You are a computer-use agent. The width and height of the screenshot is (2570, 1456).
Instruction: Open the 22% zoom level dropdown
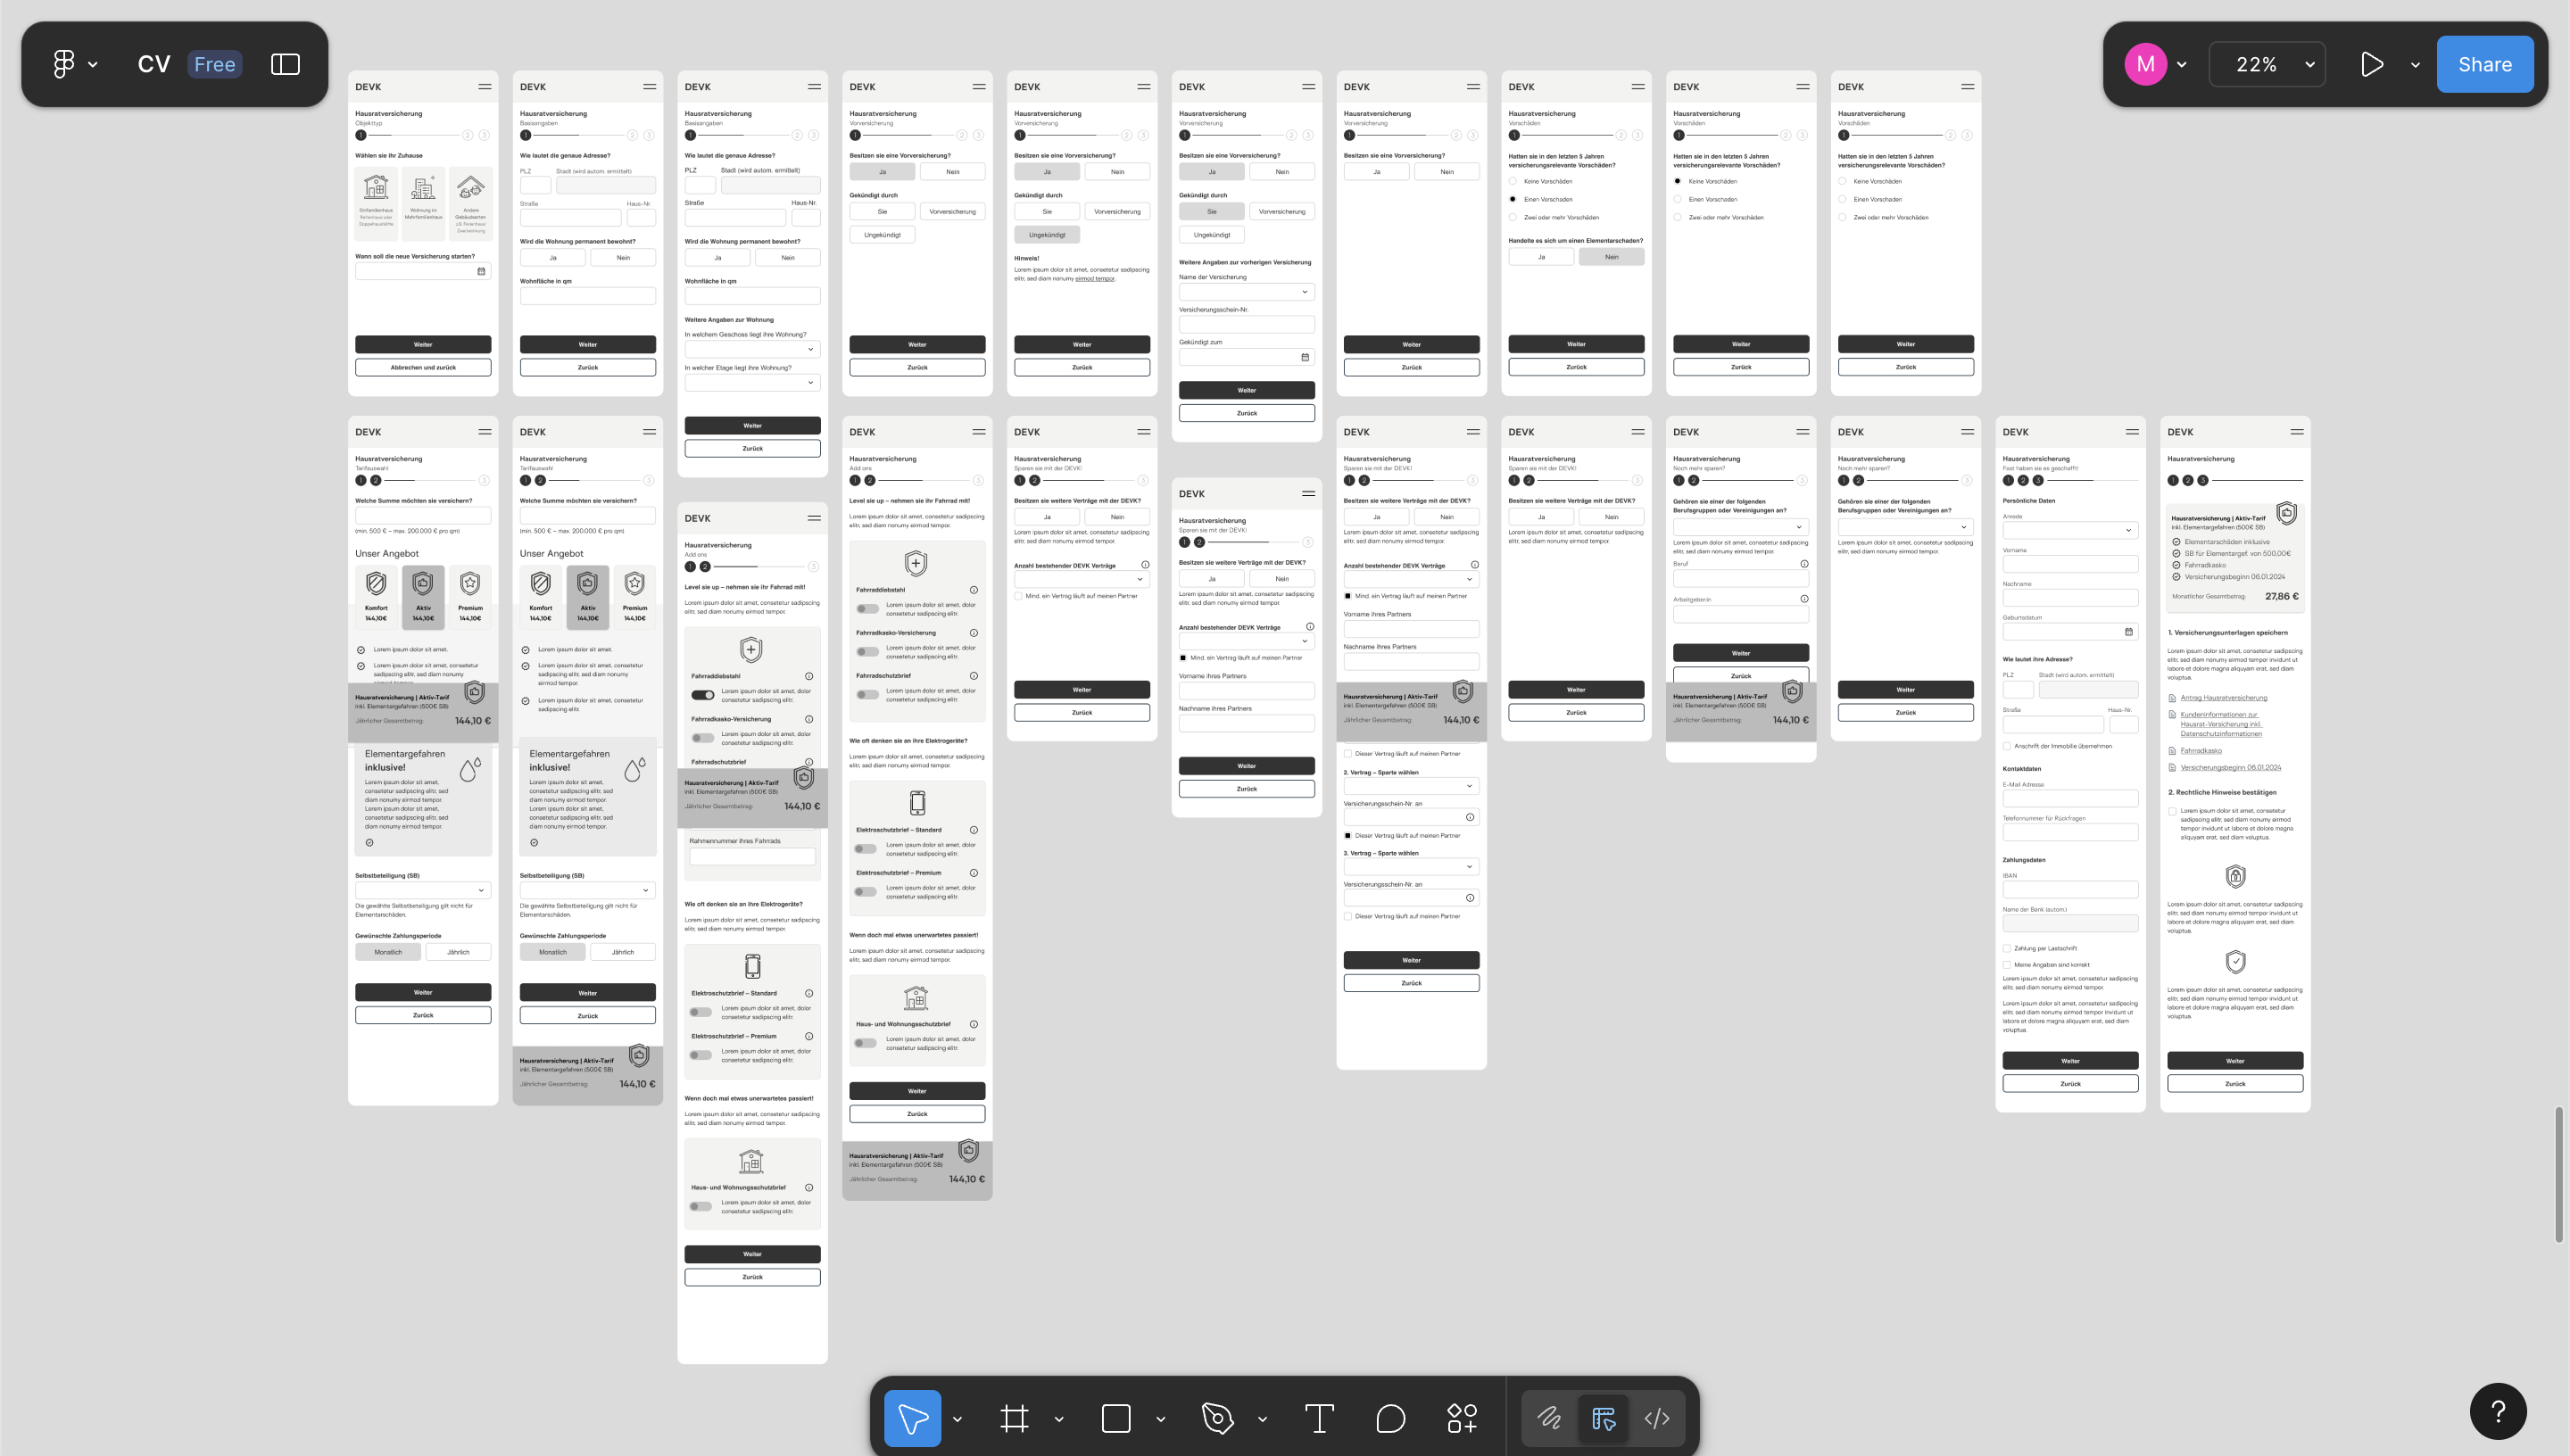click(x=2267, y=63)
